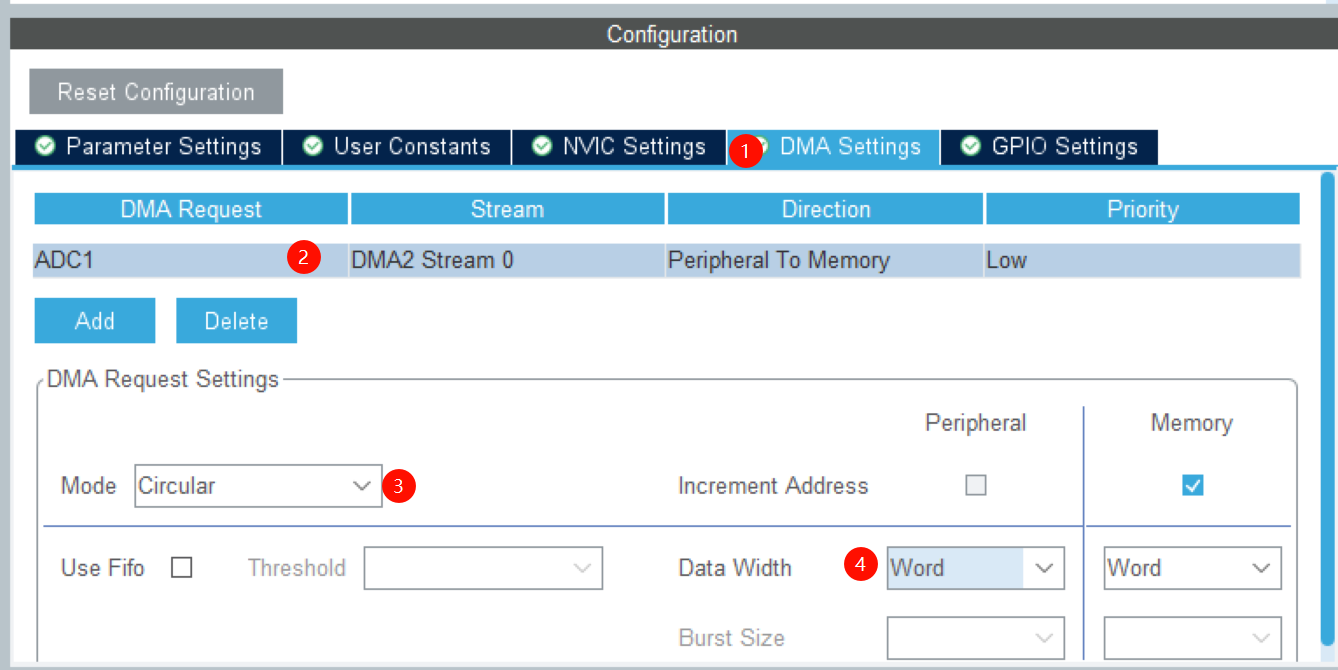Click green check icon on GPIO Settings tab
The width and height of the screenshot is (1338, 670).
(970, 146)
